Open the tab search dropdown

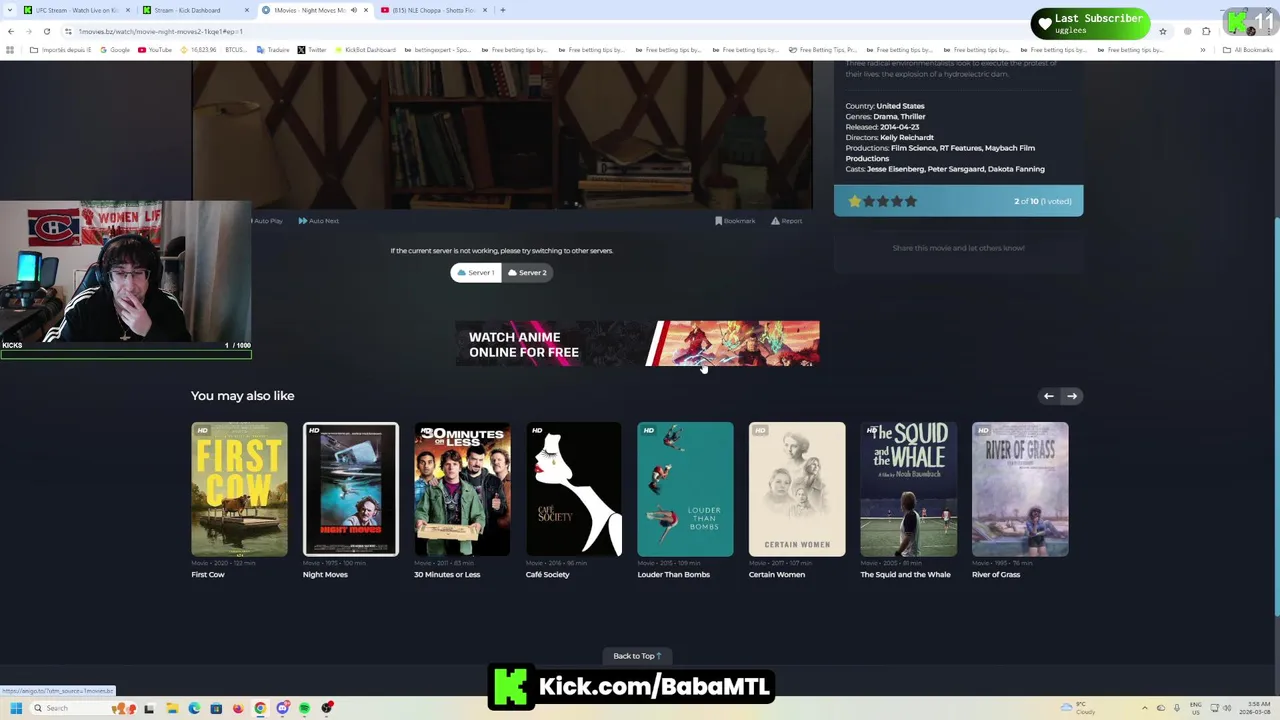[x=8, y=10]
